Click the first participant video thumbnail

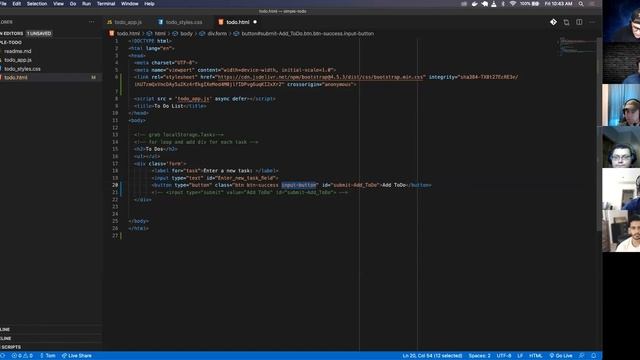[621, 21]
